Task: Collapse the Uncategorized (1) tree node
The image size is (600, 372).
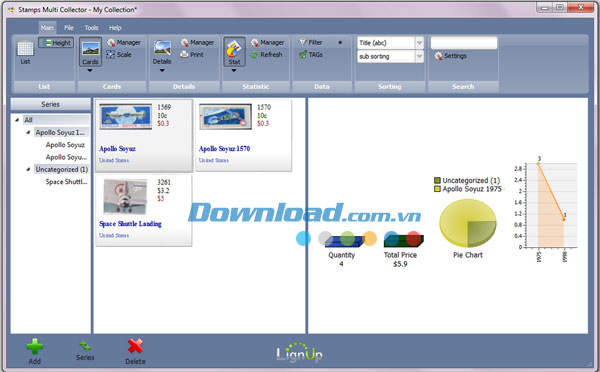Action: click(28, 169)
